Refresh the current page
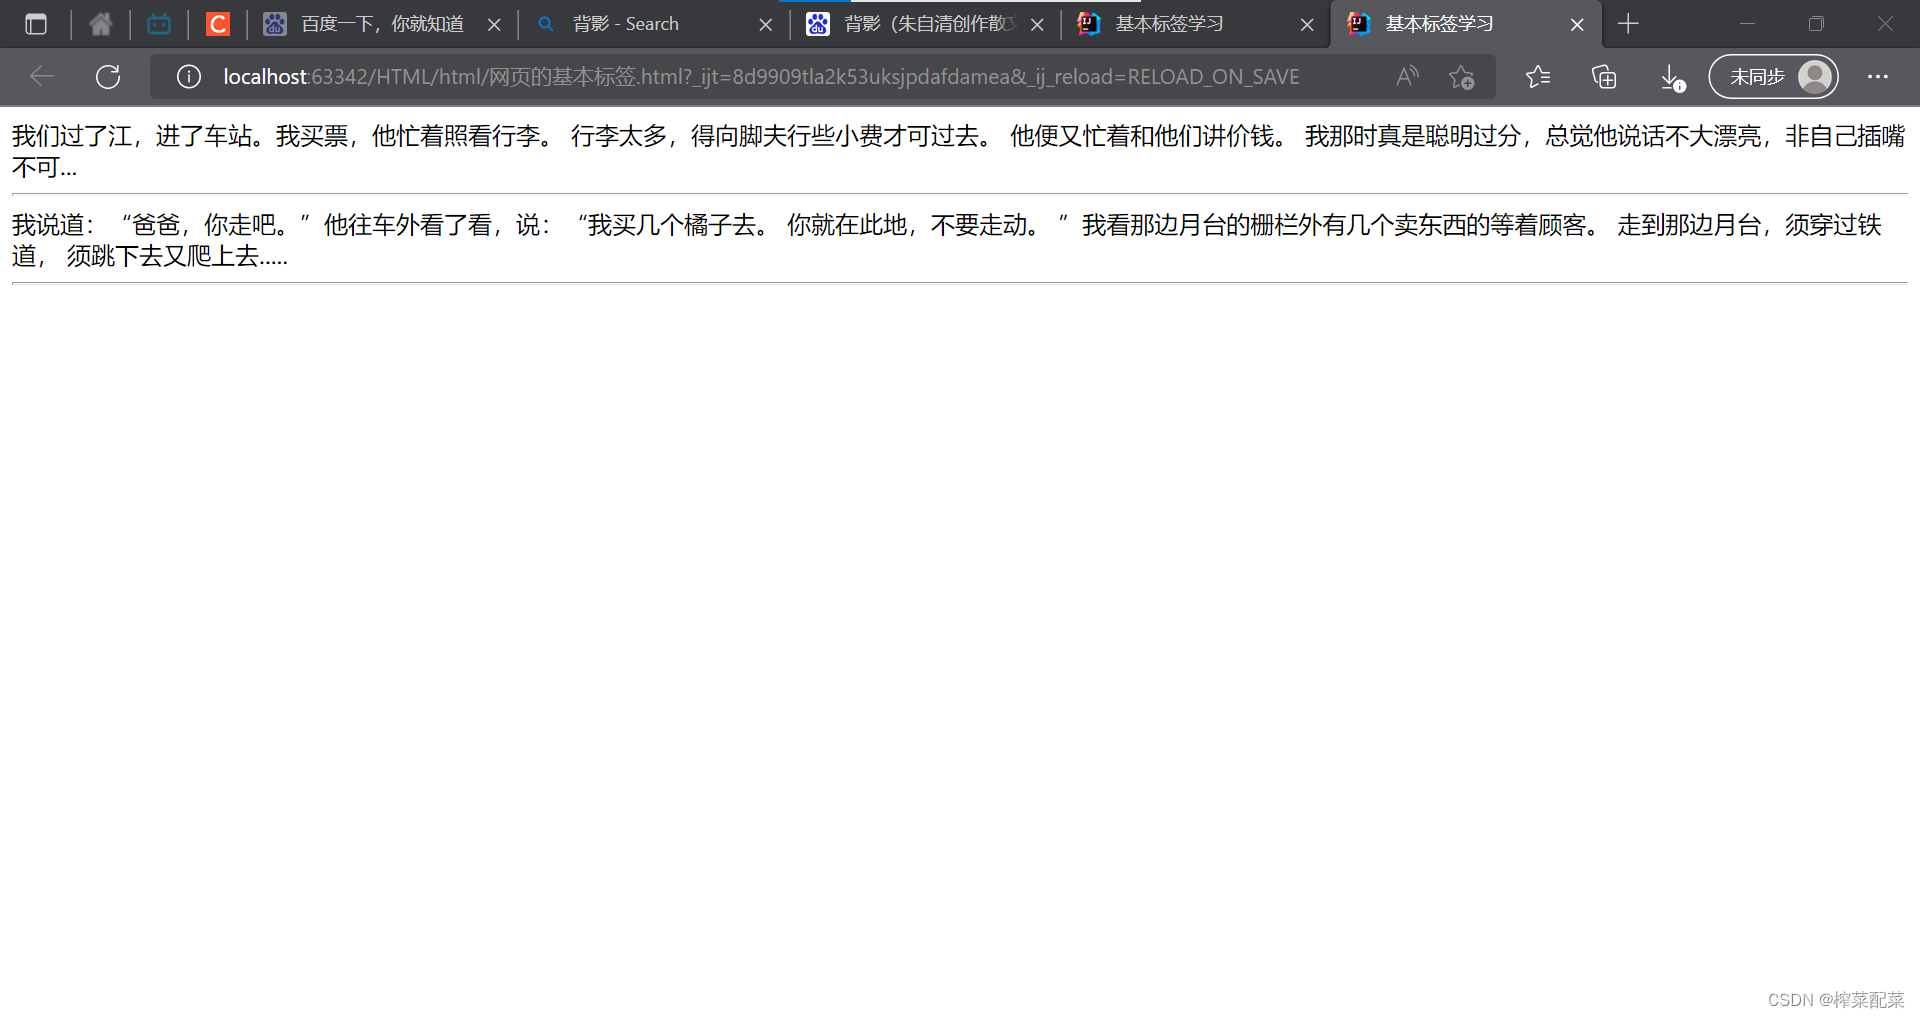Viewport: 1920px width, 1018px height. pos(108,77)
